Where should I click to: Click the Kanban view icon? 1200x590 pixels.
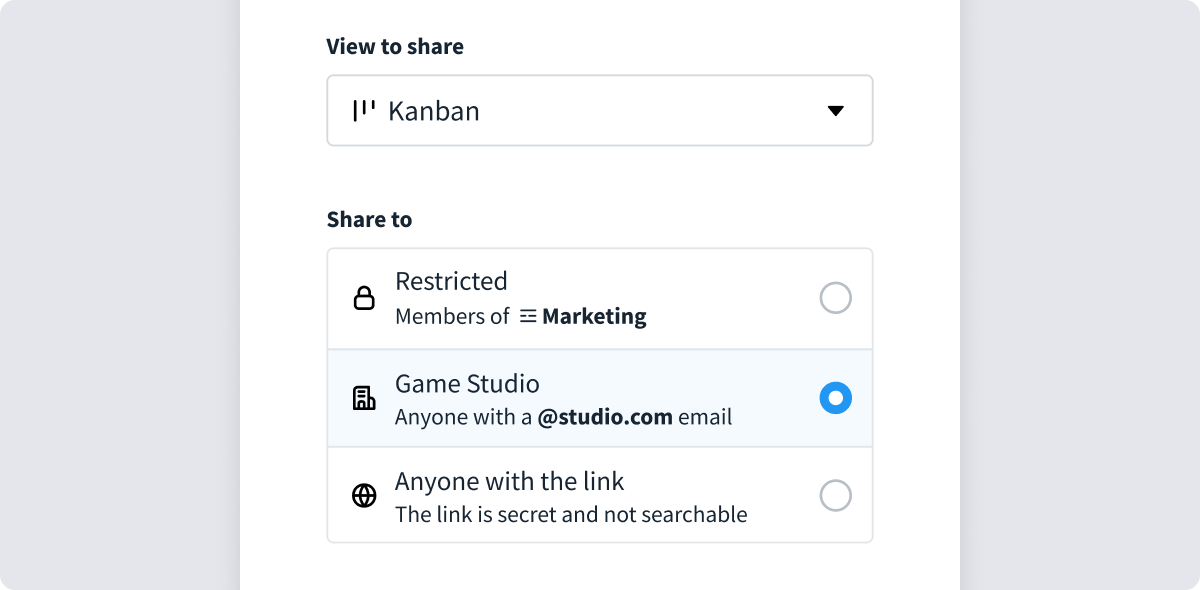point(364,110)
